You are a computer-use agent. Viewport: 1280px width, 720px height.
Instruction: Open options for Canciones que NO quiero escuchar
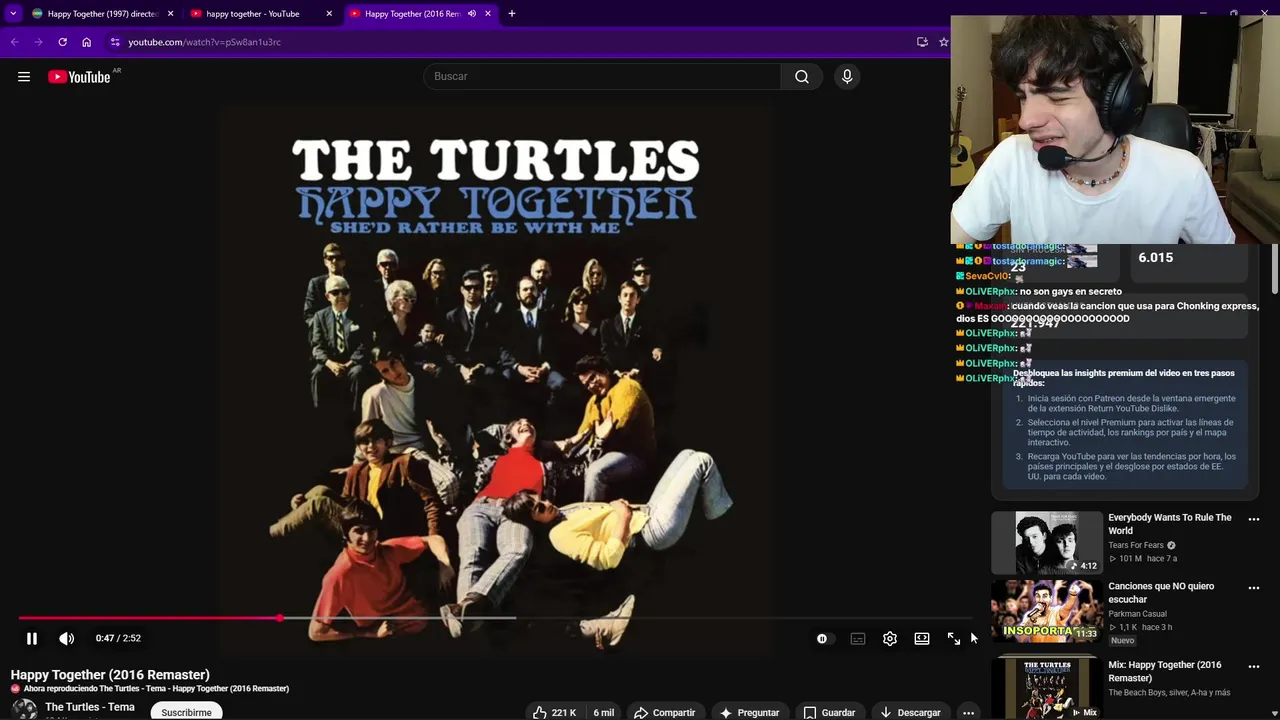click(x=1254, y=588)
